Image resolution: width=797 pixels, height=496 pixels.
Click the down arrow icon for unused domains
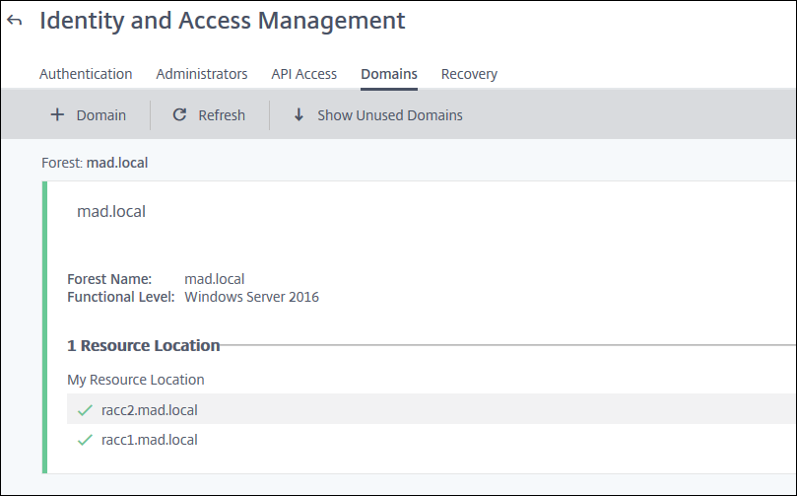[298, 115]
